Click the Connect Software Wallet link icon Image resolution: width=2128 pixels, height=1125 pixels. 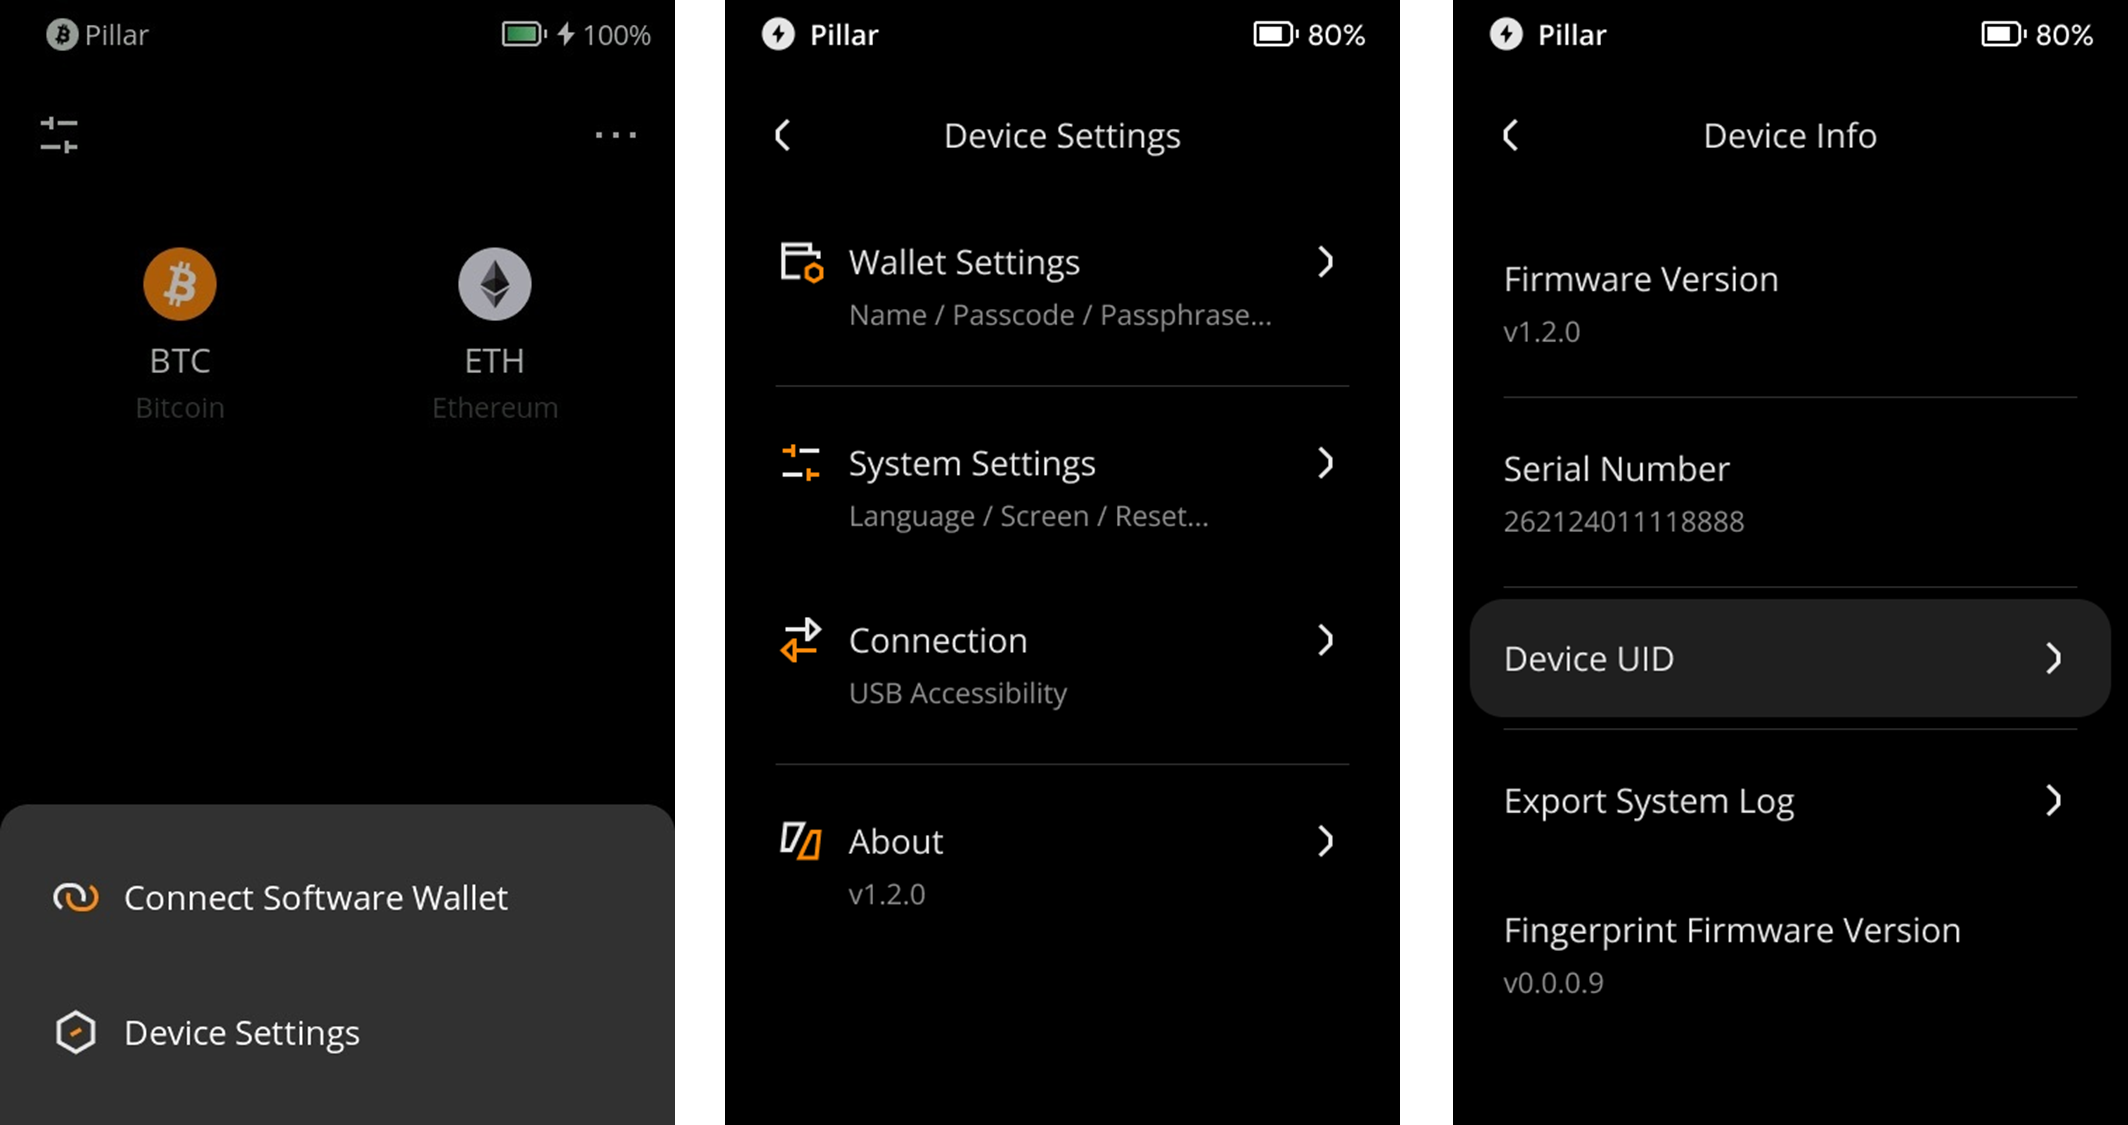76,898
